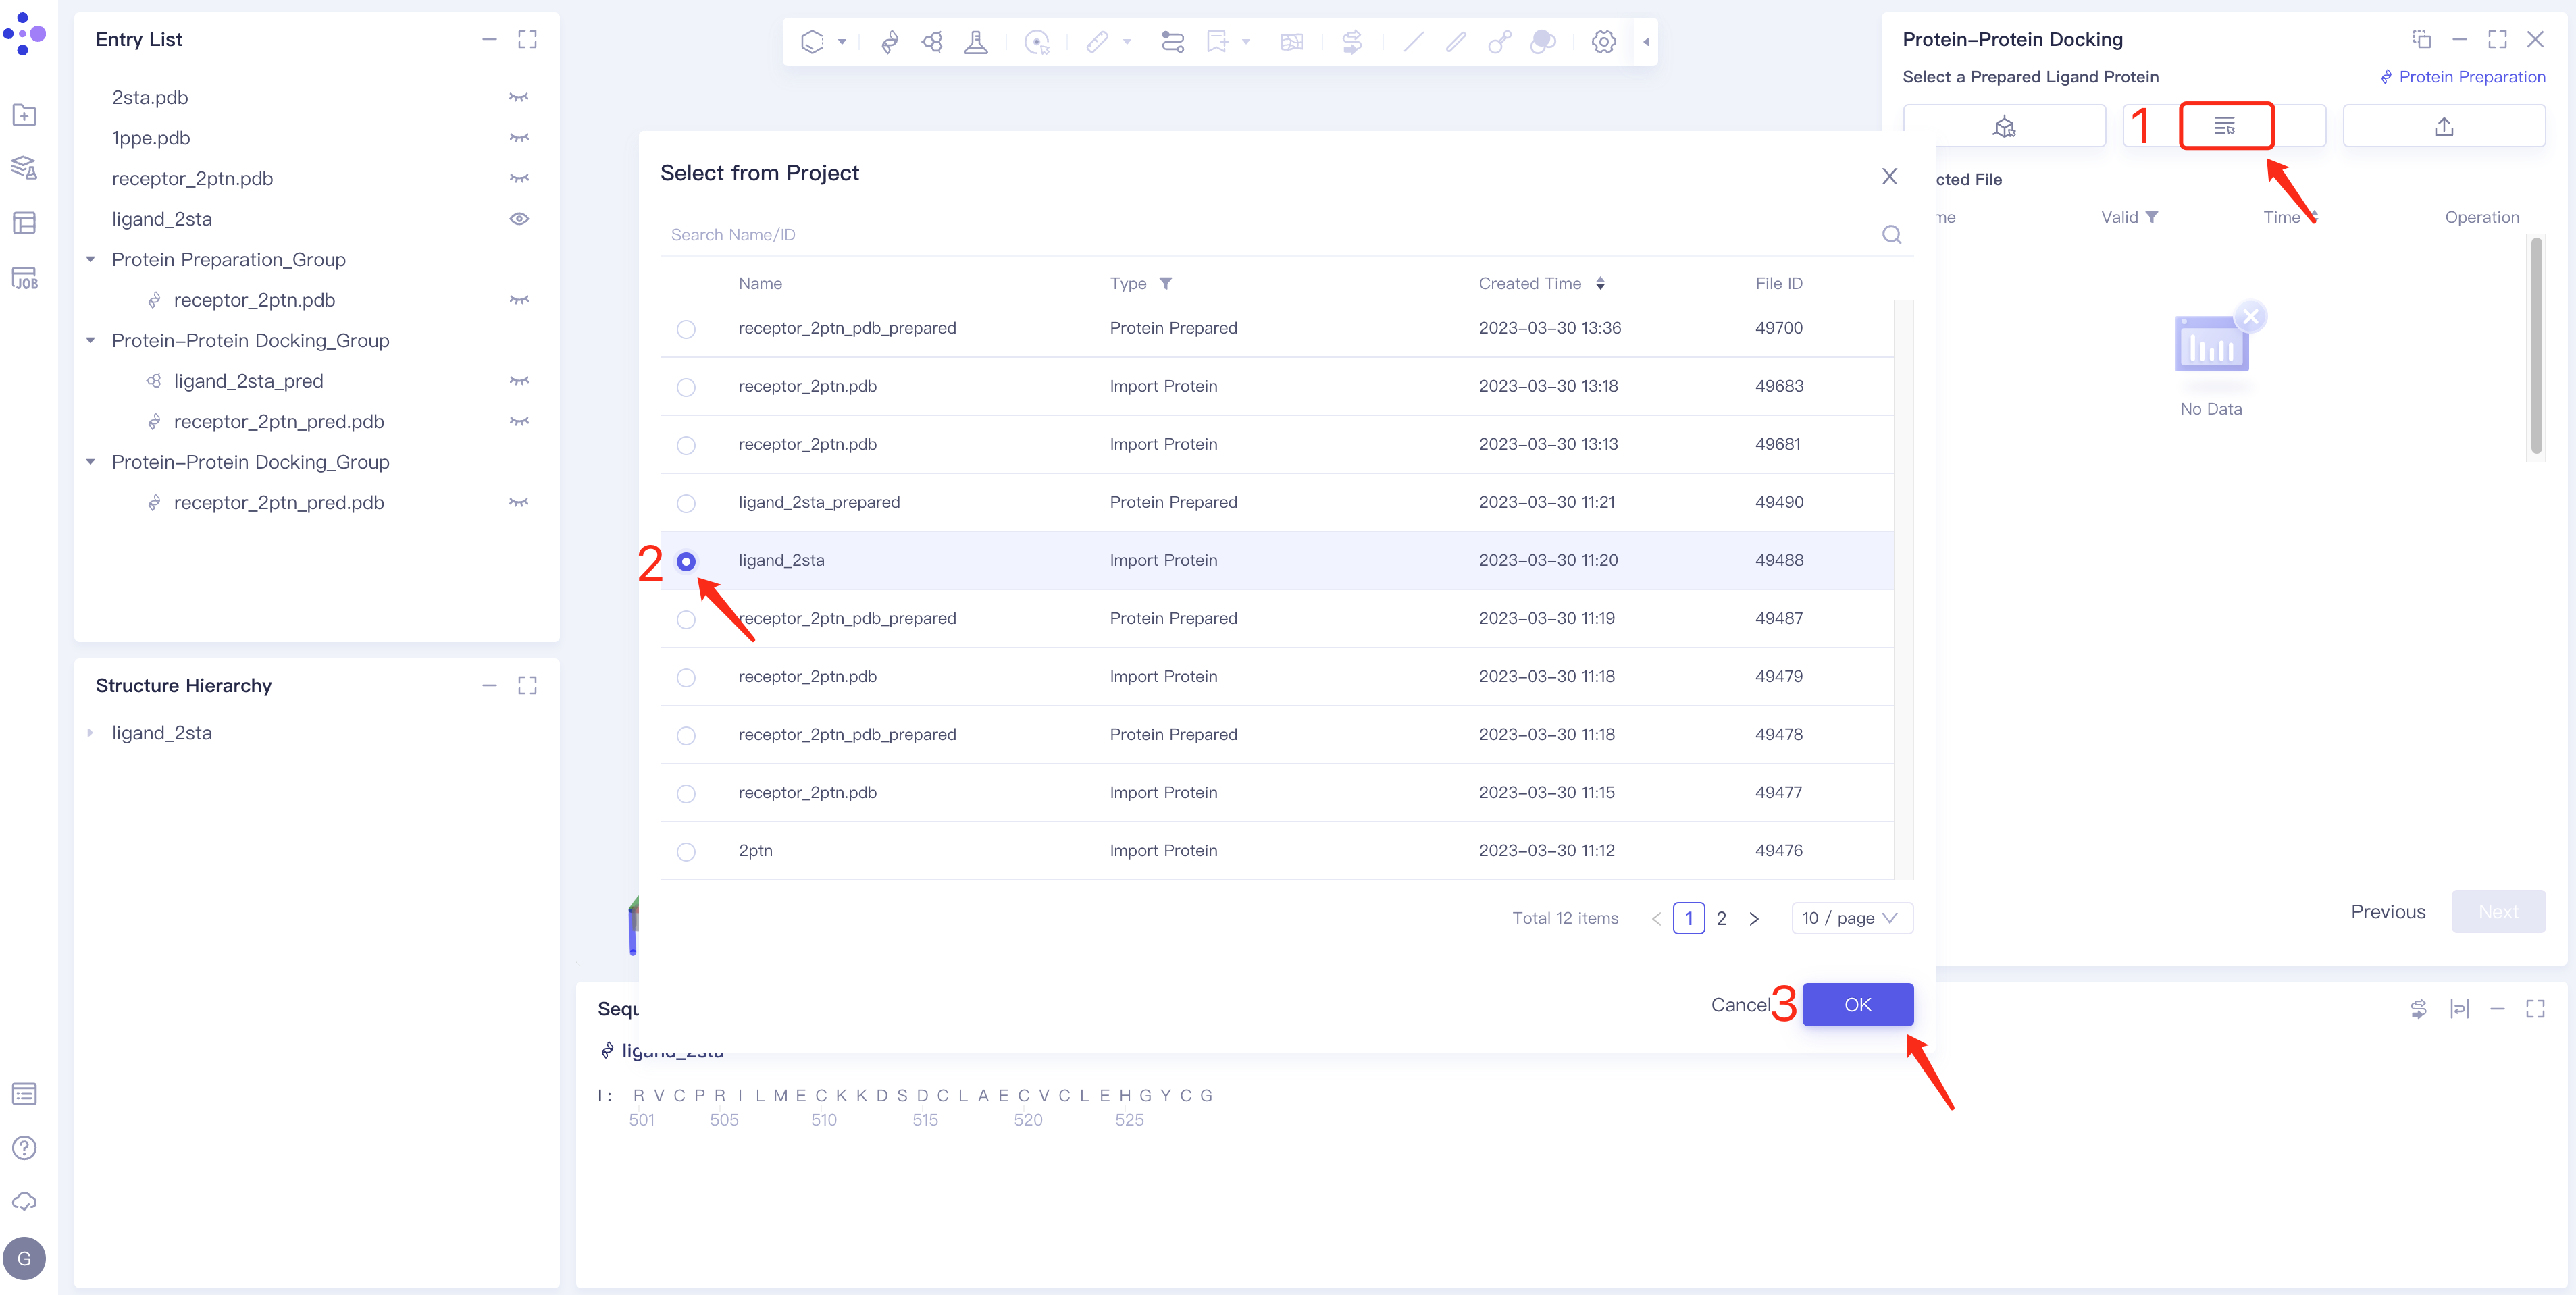
Task: Go to page 2 of results
Action: (1721, 918)
